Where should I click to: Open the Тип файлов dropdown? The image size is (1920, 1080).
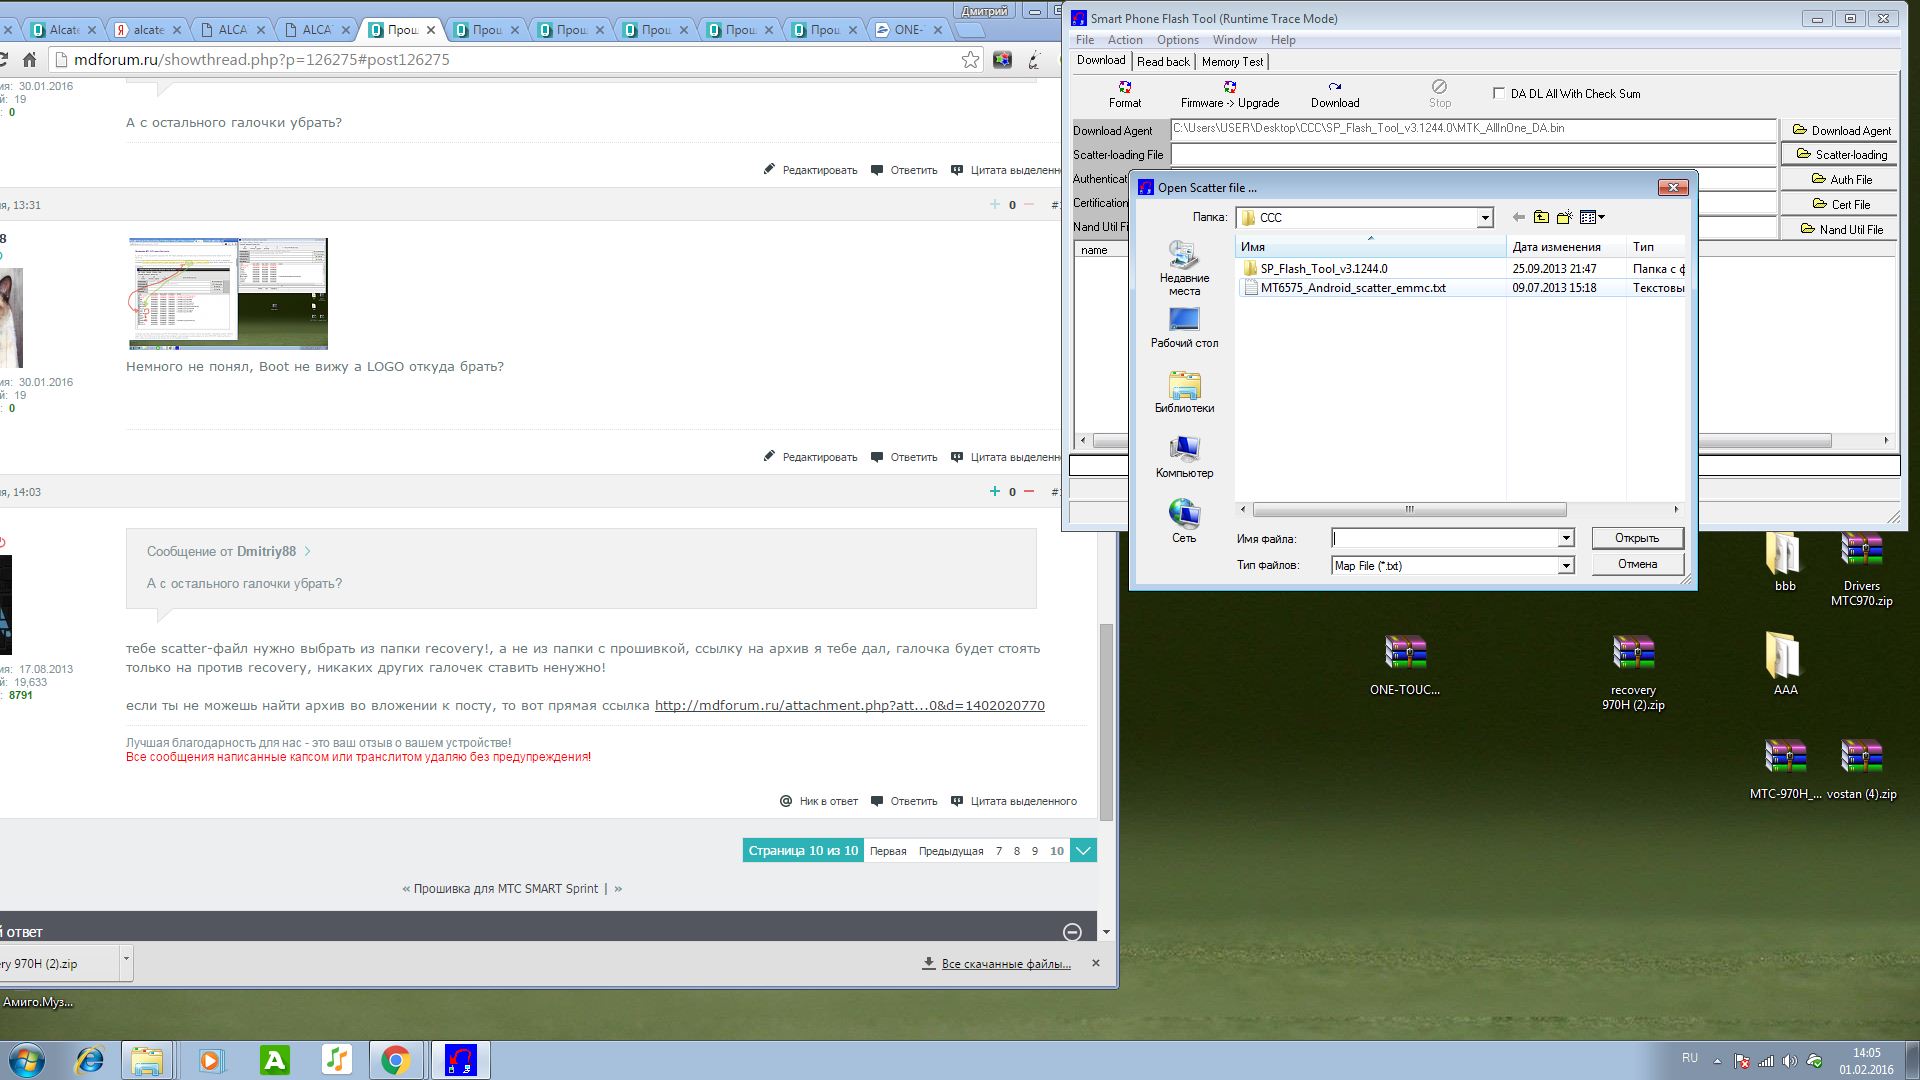[1565, 566]
